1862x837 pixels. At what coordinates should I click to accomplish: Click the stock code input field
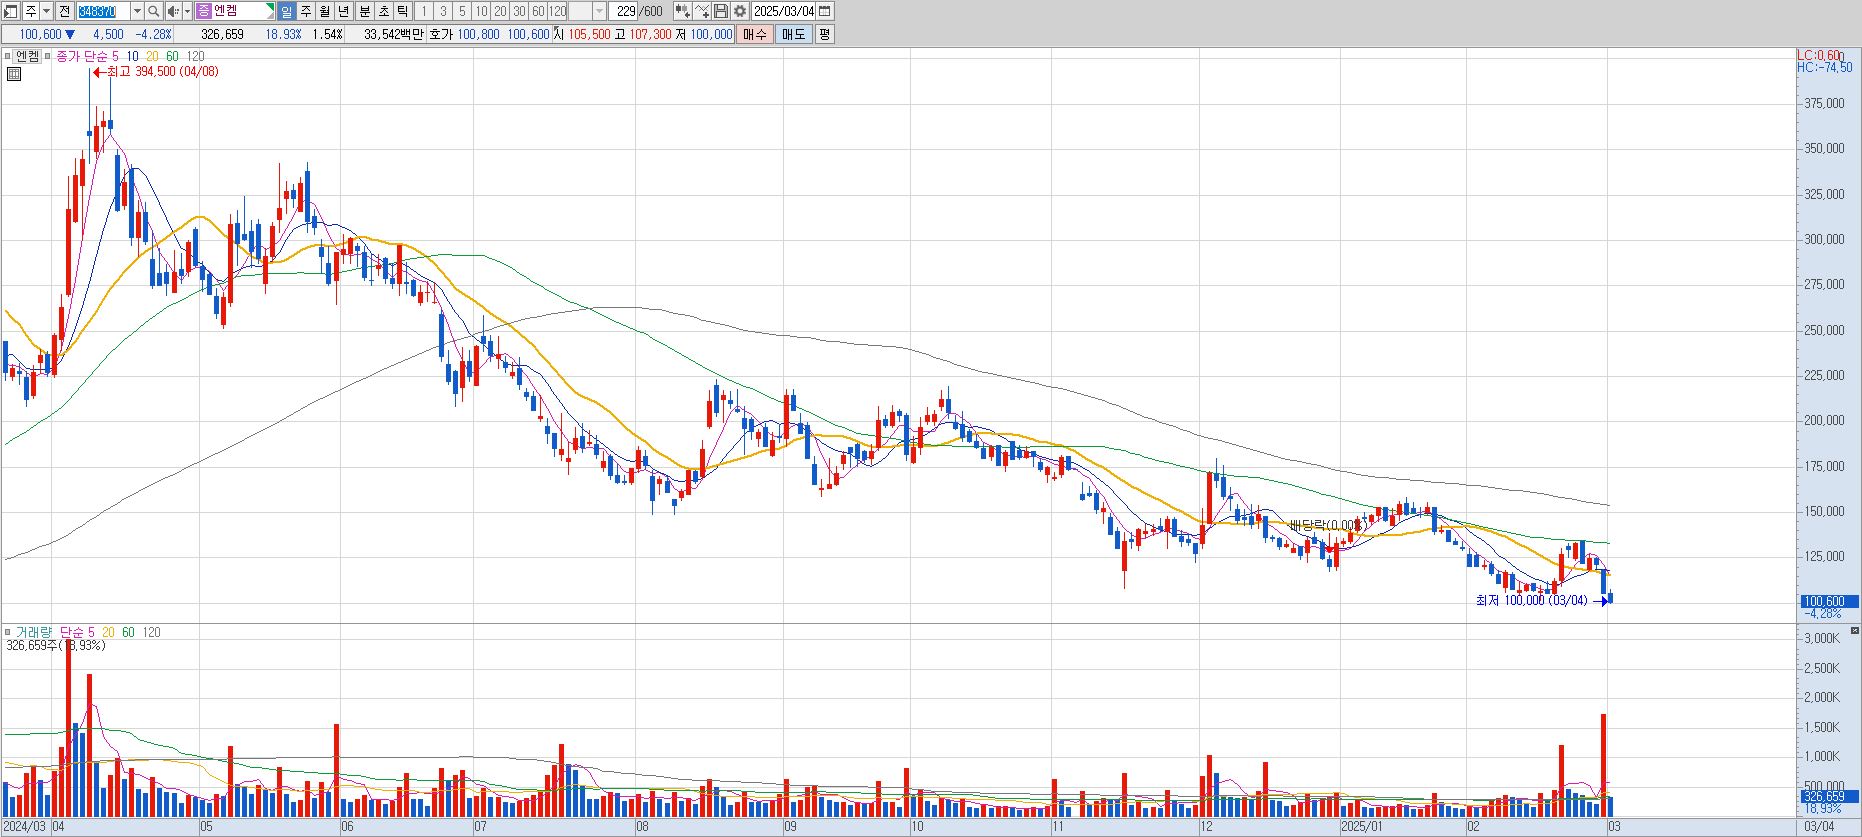(103, 11)
